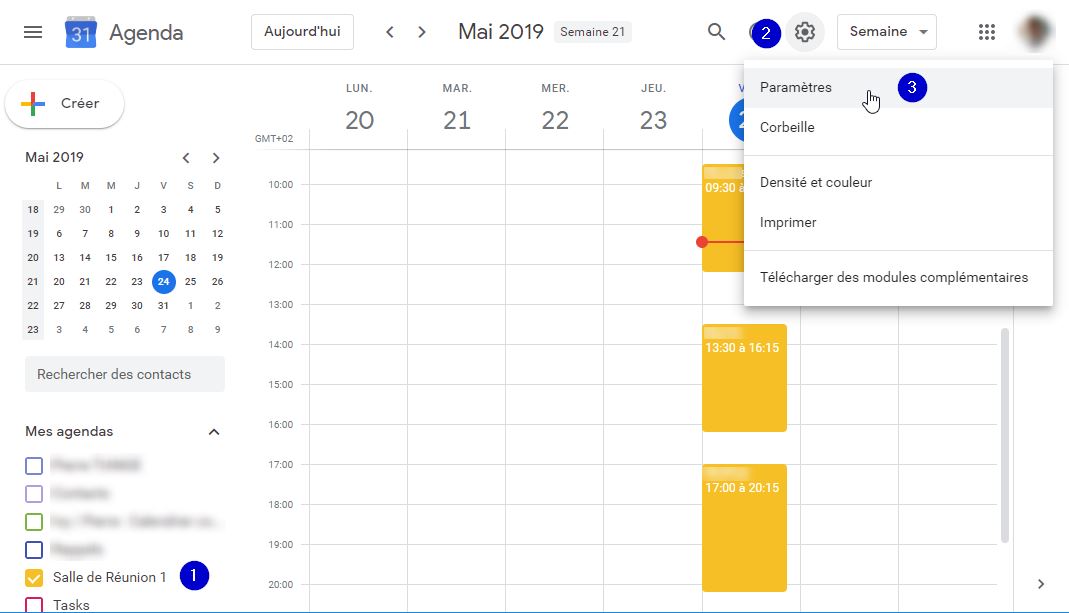Open the Semaine view dropdown
Image resolution: width=1069 pixels, height=613 pixels.
point(886,32)
